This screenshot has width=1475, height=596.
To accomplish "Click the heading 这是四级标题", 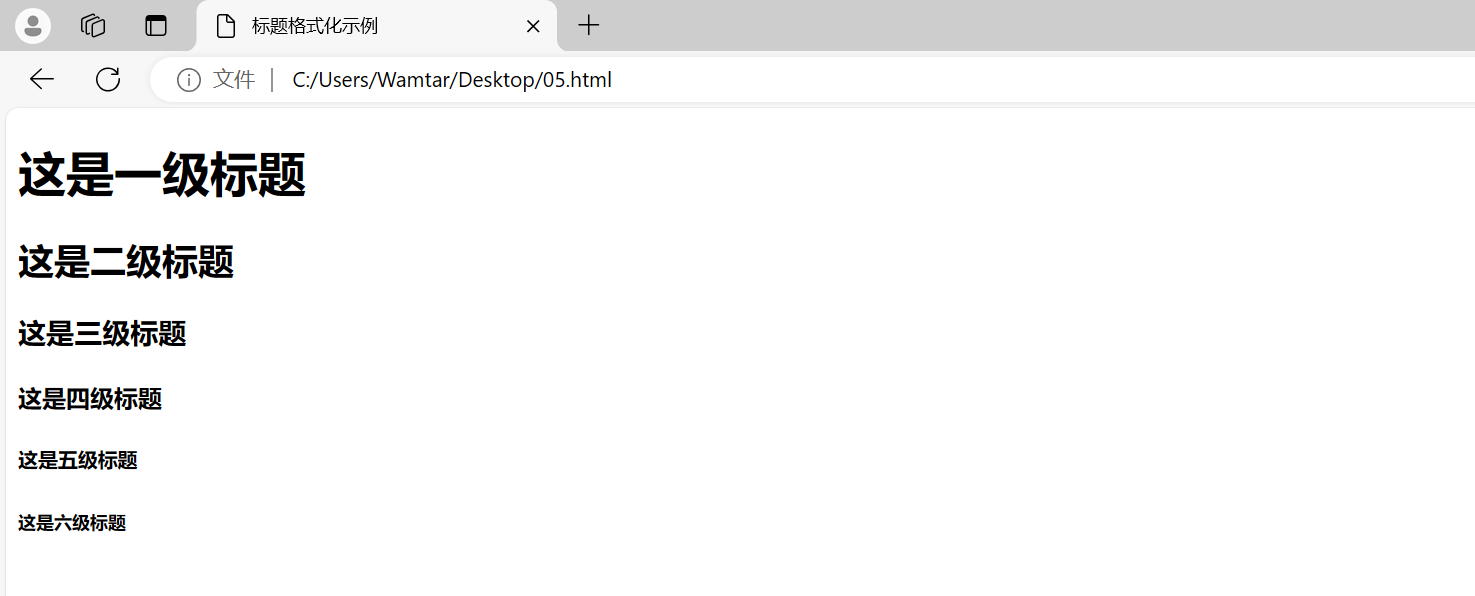I will [90, 399].
